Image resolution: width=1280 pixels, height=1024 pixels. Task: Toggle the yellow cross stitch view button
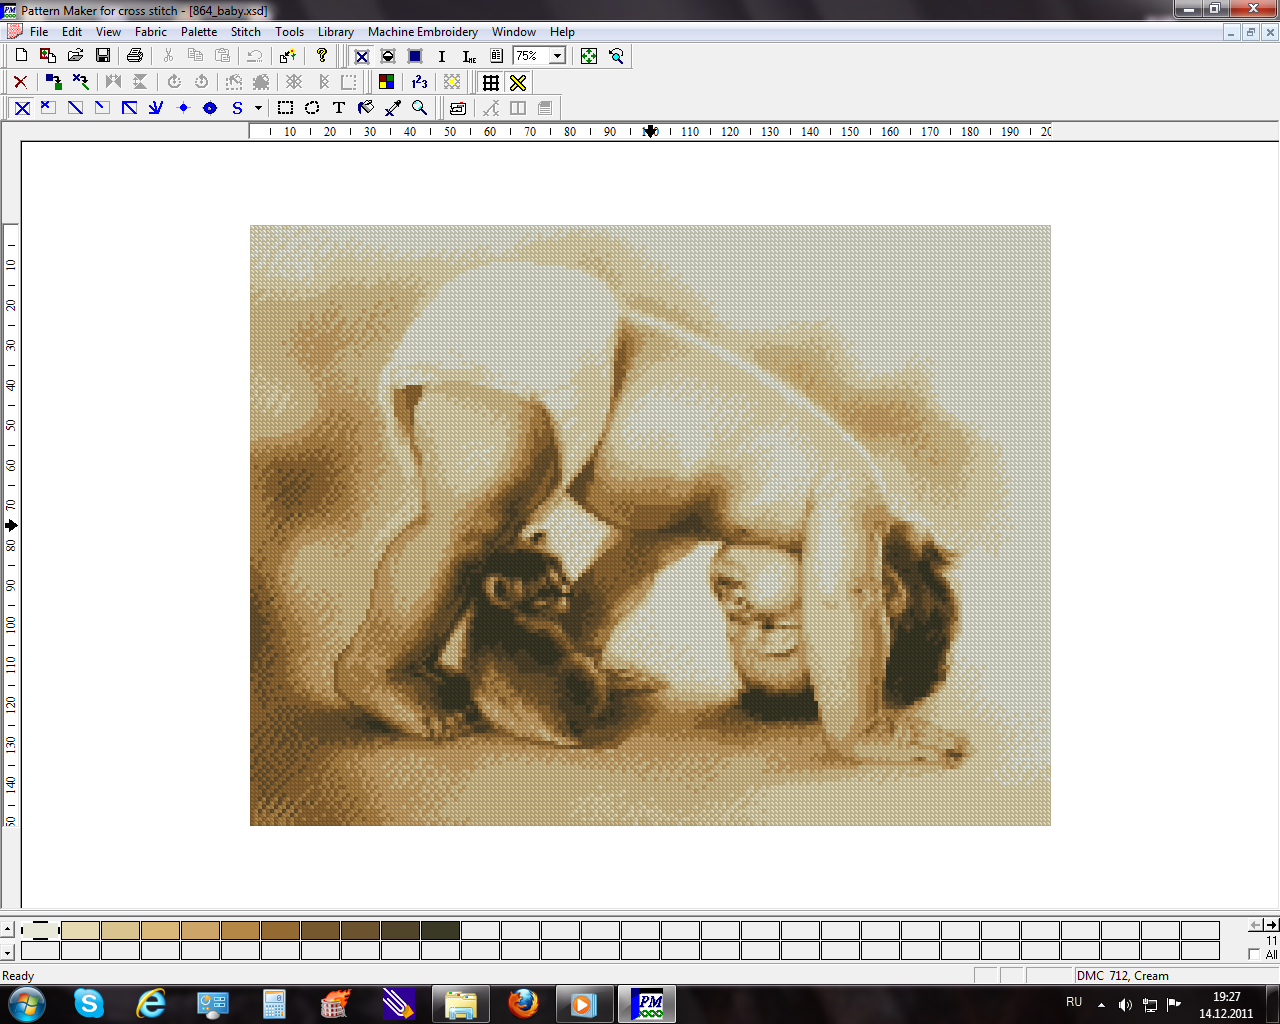click(518, 82)
